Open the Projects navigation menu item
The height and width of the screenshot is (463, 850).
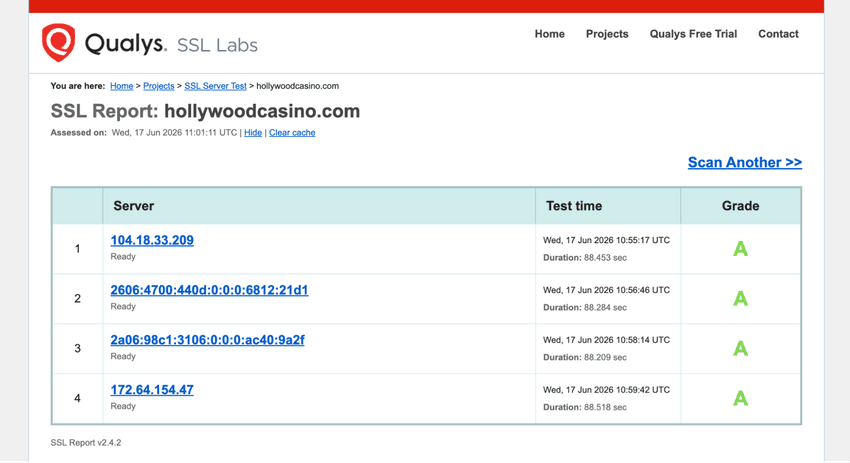(607, 34)
